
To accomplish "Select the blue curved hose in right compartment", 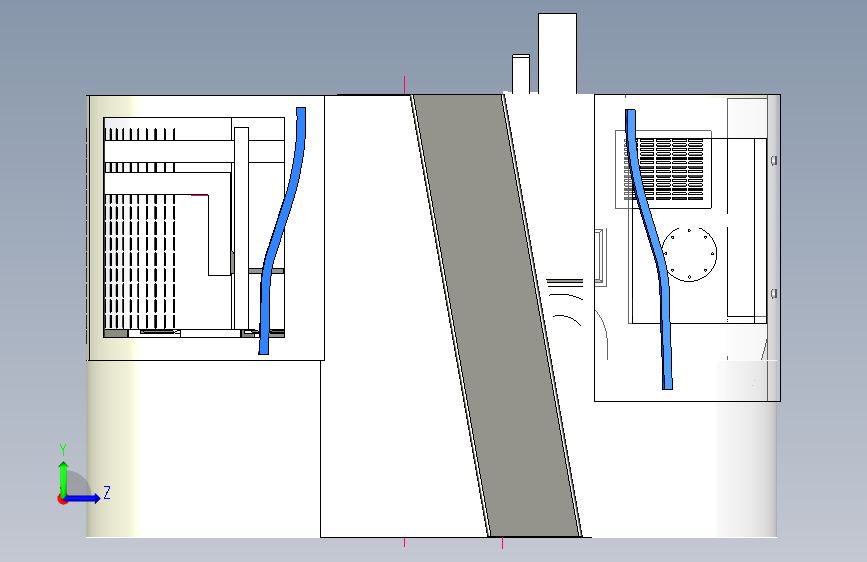I will 649,249.
